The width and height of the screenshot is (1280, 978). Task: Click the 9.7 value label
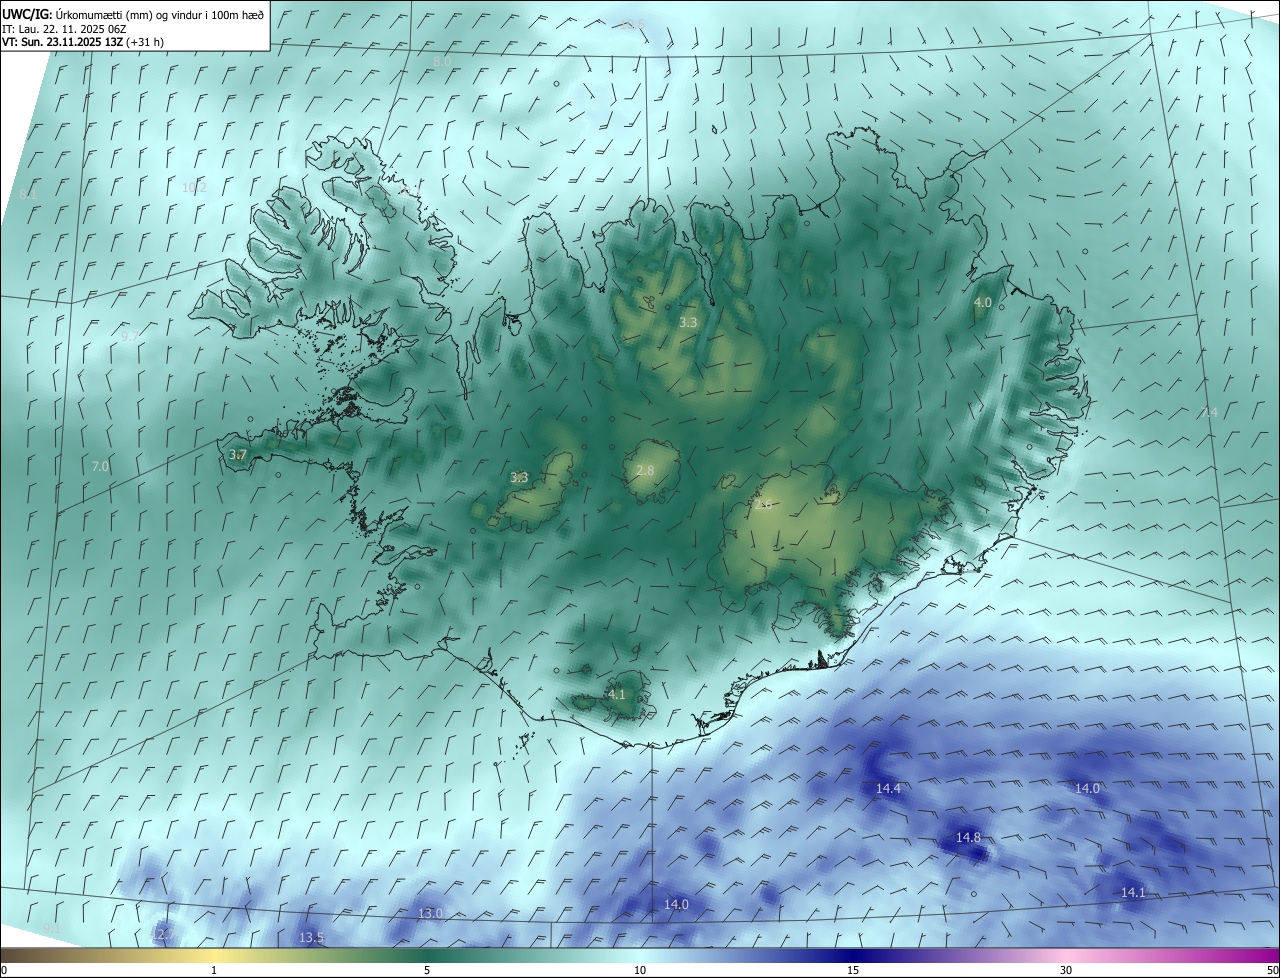click(x=130, y=336)
